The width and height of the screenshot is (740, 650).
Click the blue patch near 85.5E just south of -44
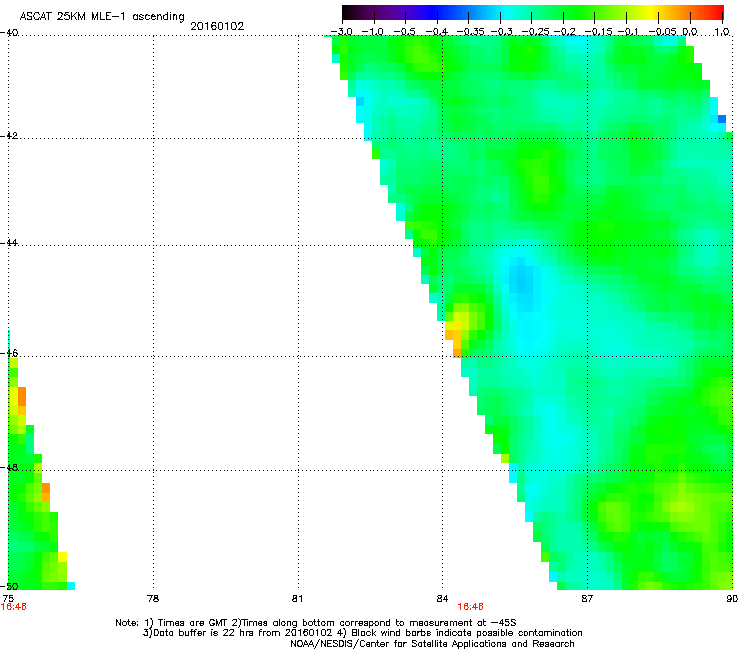521,281
